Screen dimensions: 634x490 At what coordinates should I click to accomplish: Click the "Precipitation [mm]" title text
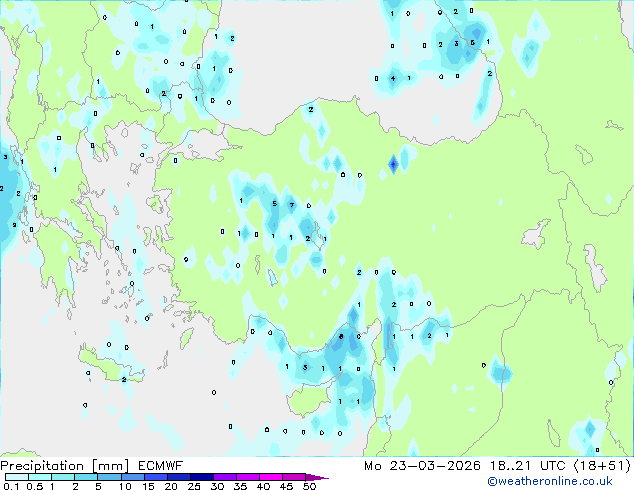[x=65, y=466]
